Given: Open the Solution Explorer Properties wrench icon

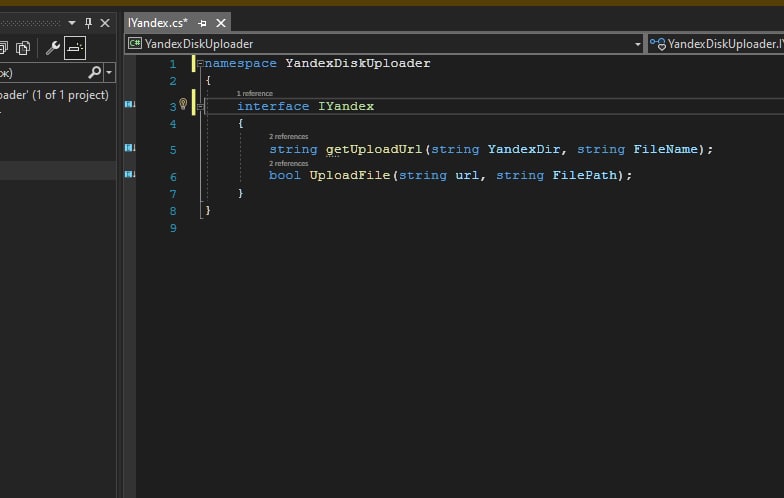Looking at the screenshot, I should pyautogui.click(x=52, y=48).
